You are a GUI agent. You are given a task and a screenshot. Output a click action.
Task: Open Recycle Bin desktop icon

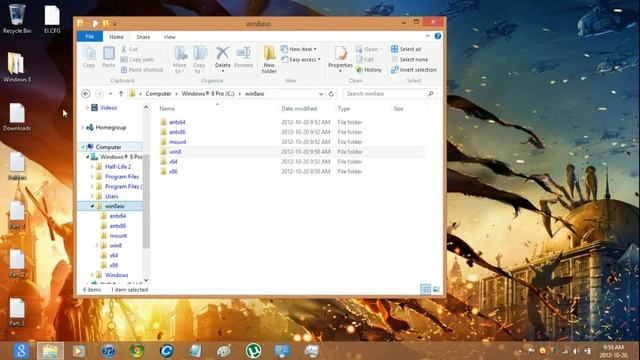coord(17,19)
